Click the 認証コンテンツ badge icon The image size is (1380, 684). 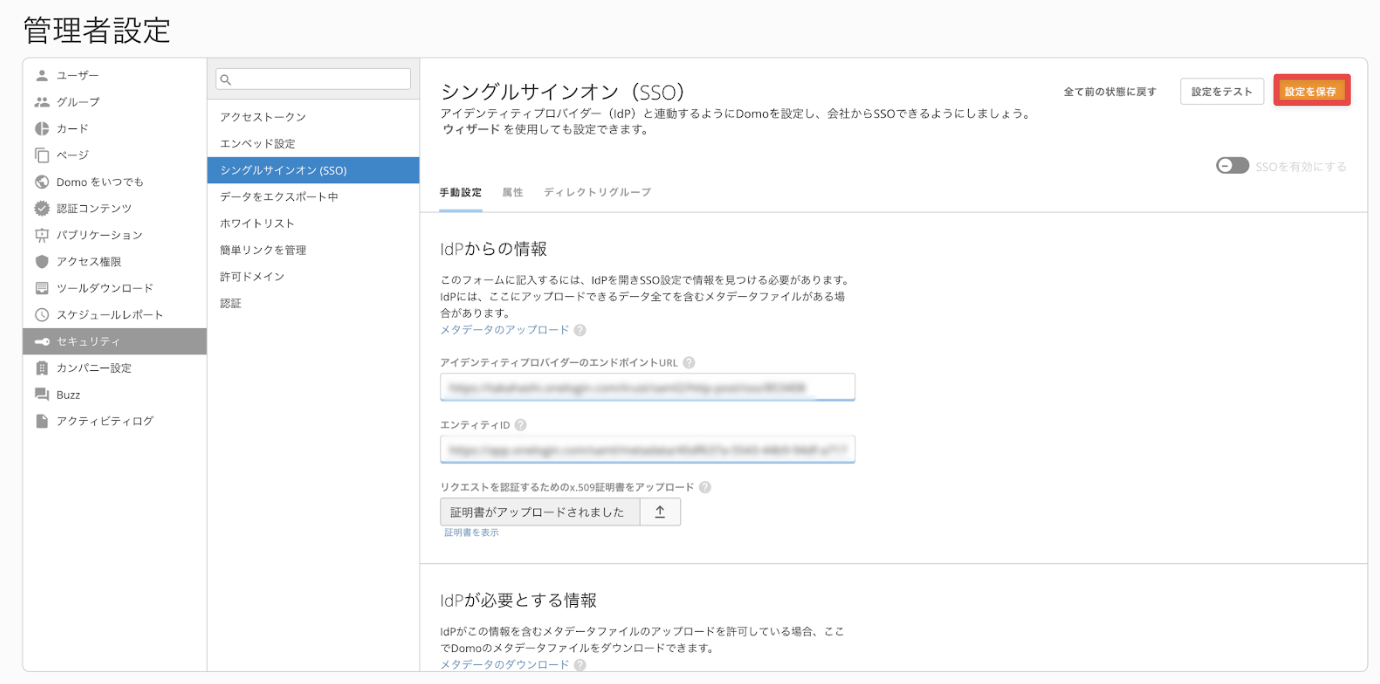point(42,208)
